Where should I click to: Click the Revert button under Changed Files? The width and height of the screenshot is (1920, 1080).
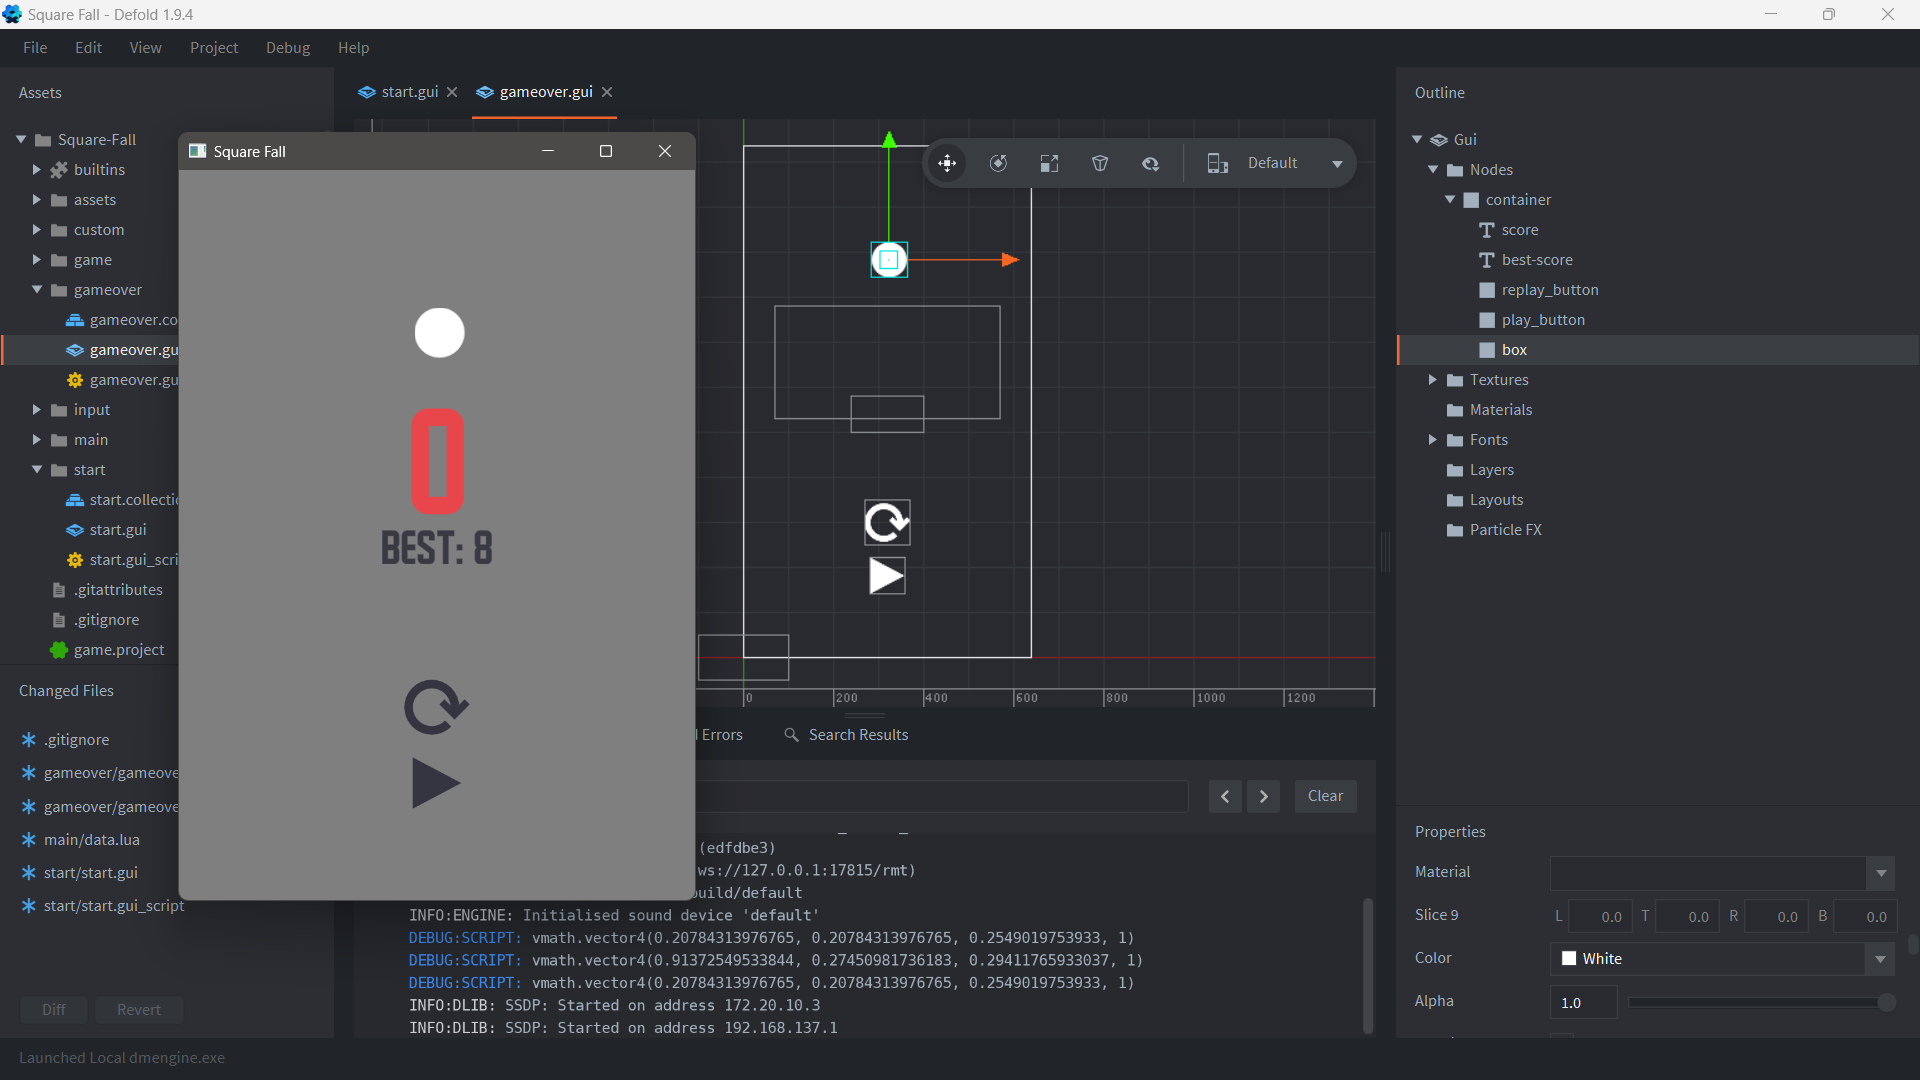click(x=139, y=1009)
